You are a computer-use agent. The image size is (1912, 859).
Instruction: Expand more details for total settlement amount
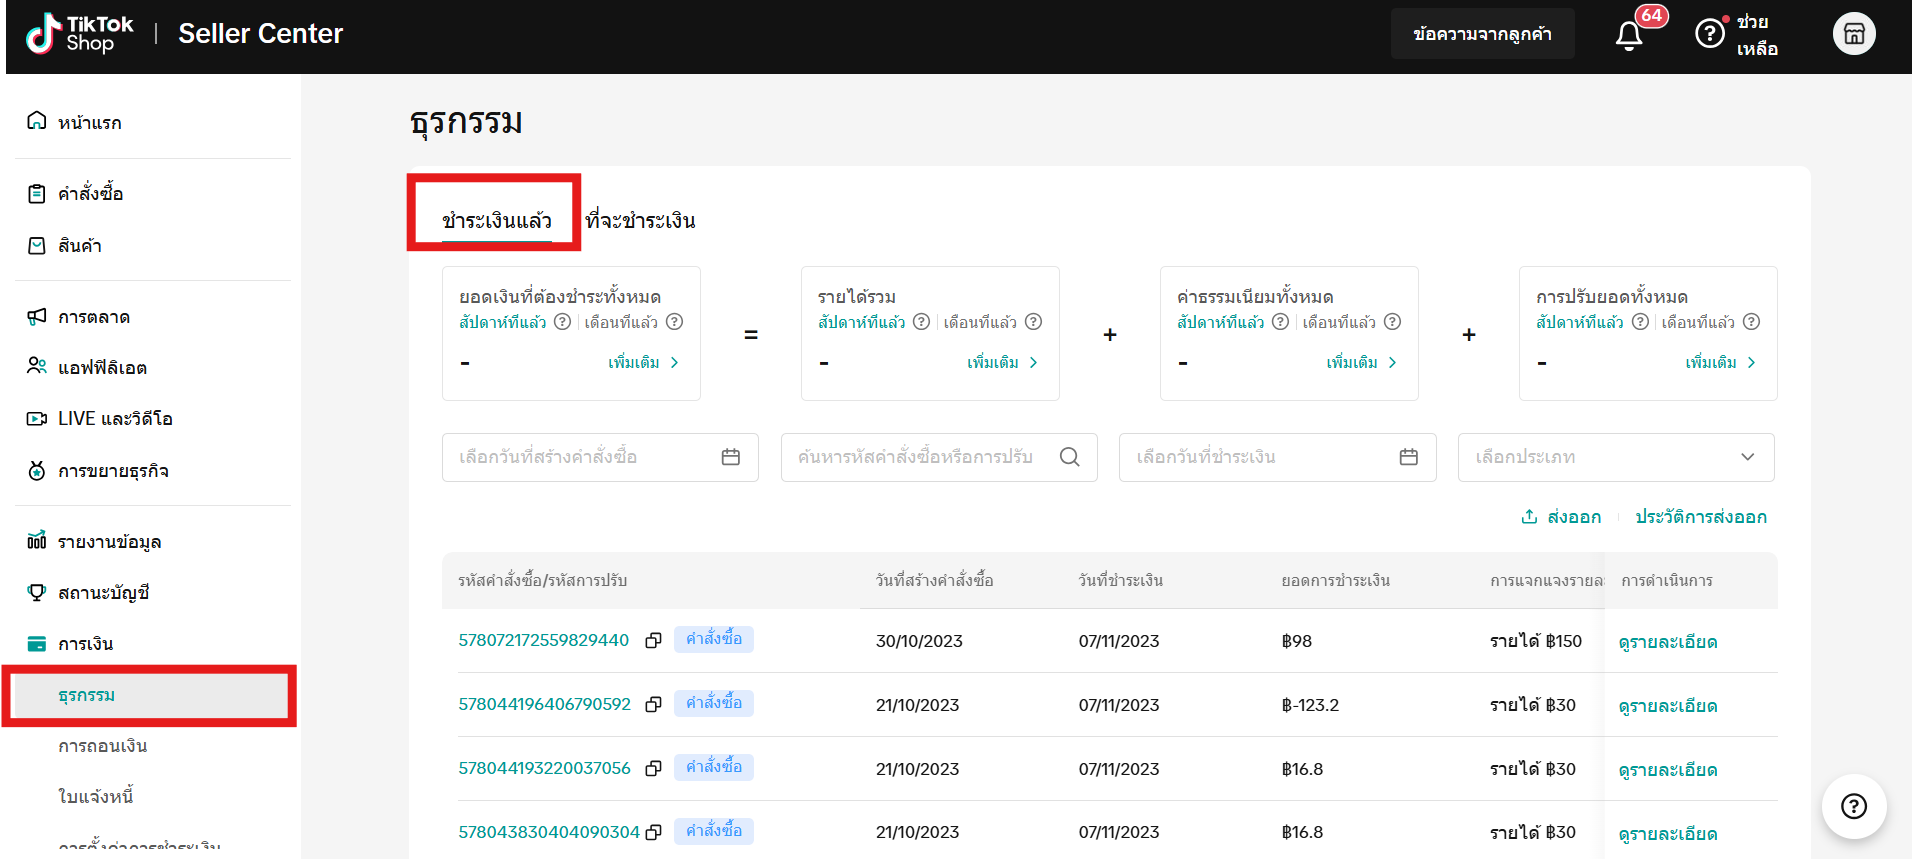[642, 363]
